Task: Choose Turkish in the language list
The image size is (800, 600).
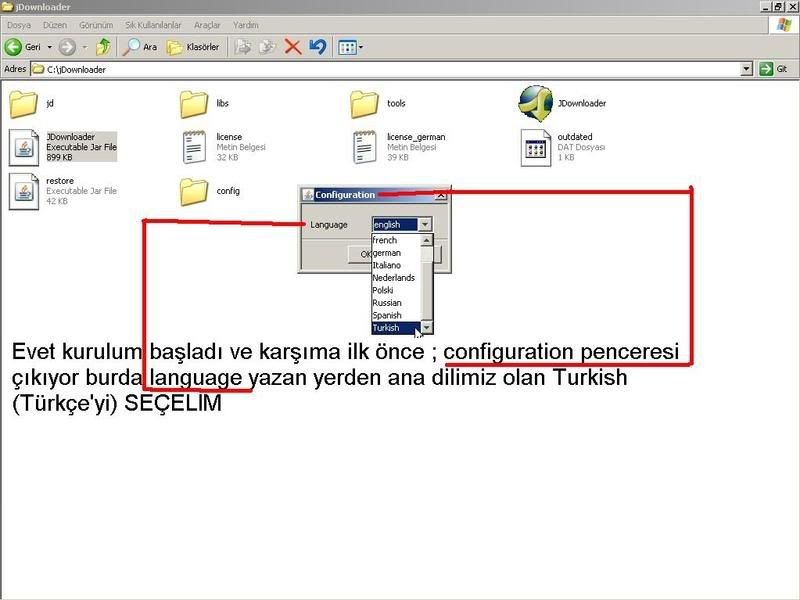Action: click(396, 328)
